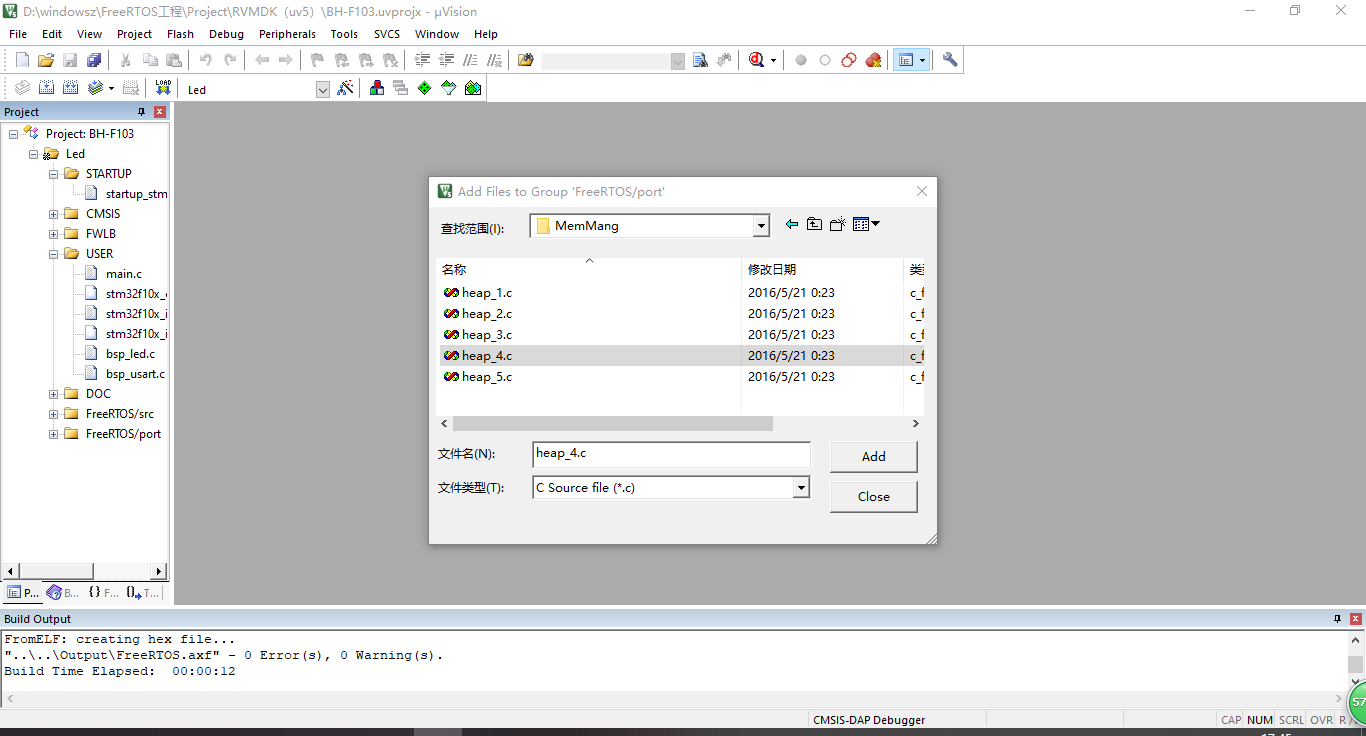Build the current target
Viewport: 1366px width, 736px height.
tap(46, 88)
